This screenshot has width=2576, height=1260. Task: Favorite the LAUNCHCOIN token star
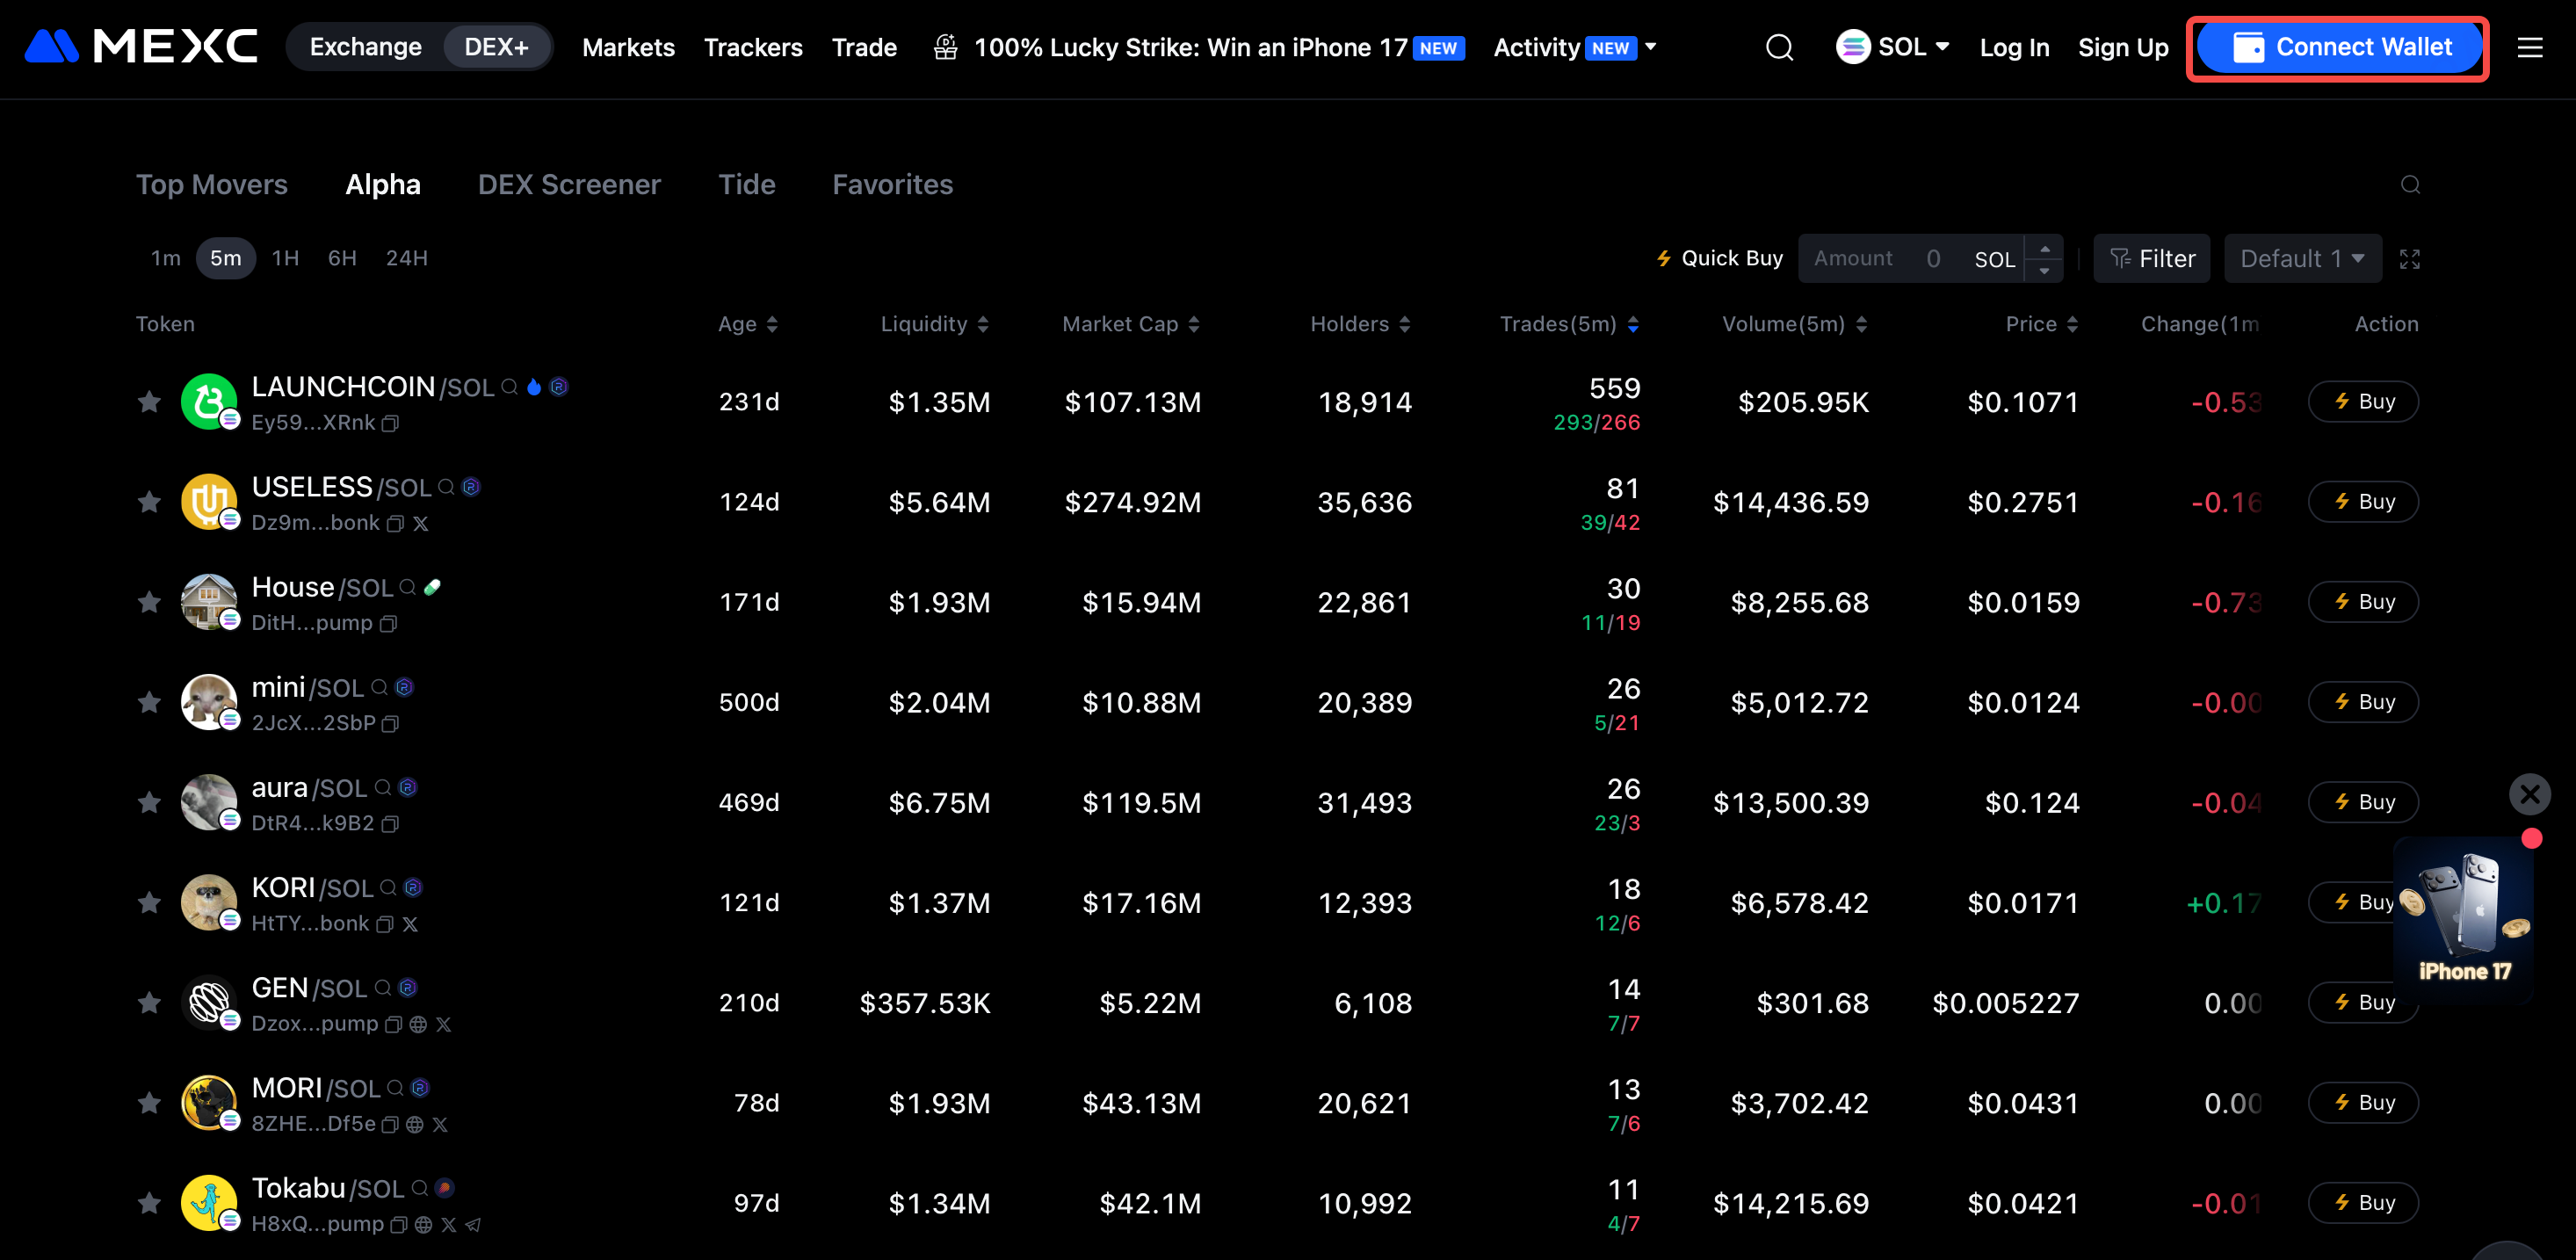pos(149,402)
